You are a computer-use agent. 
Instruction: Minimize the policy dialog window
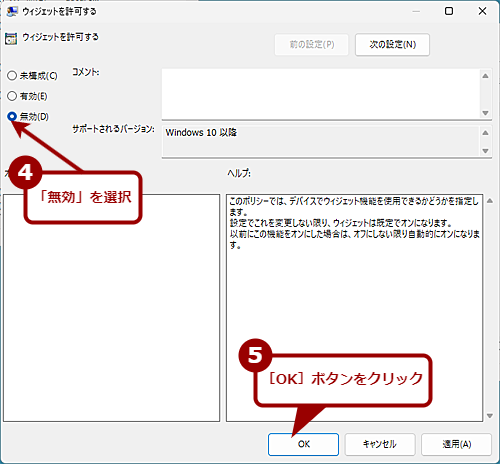pyautogui.click(x=416, y=11)
